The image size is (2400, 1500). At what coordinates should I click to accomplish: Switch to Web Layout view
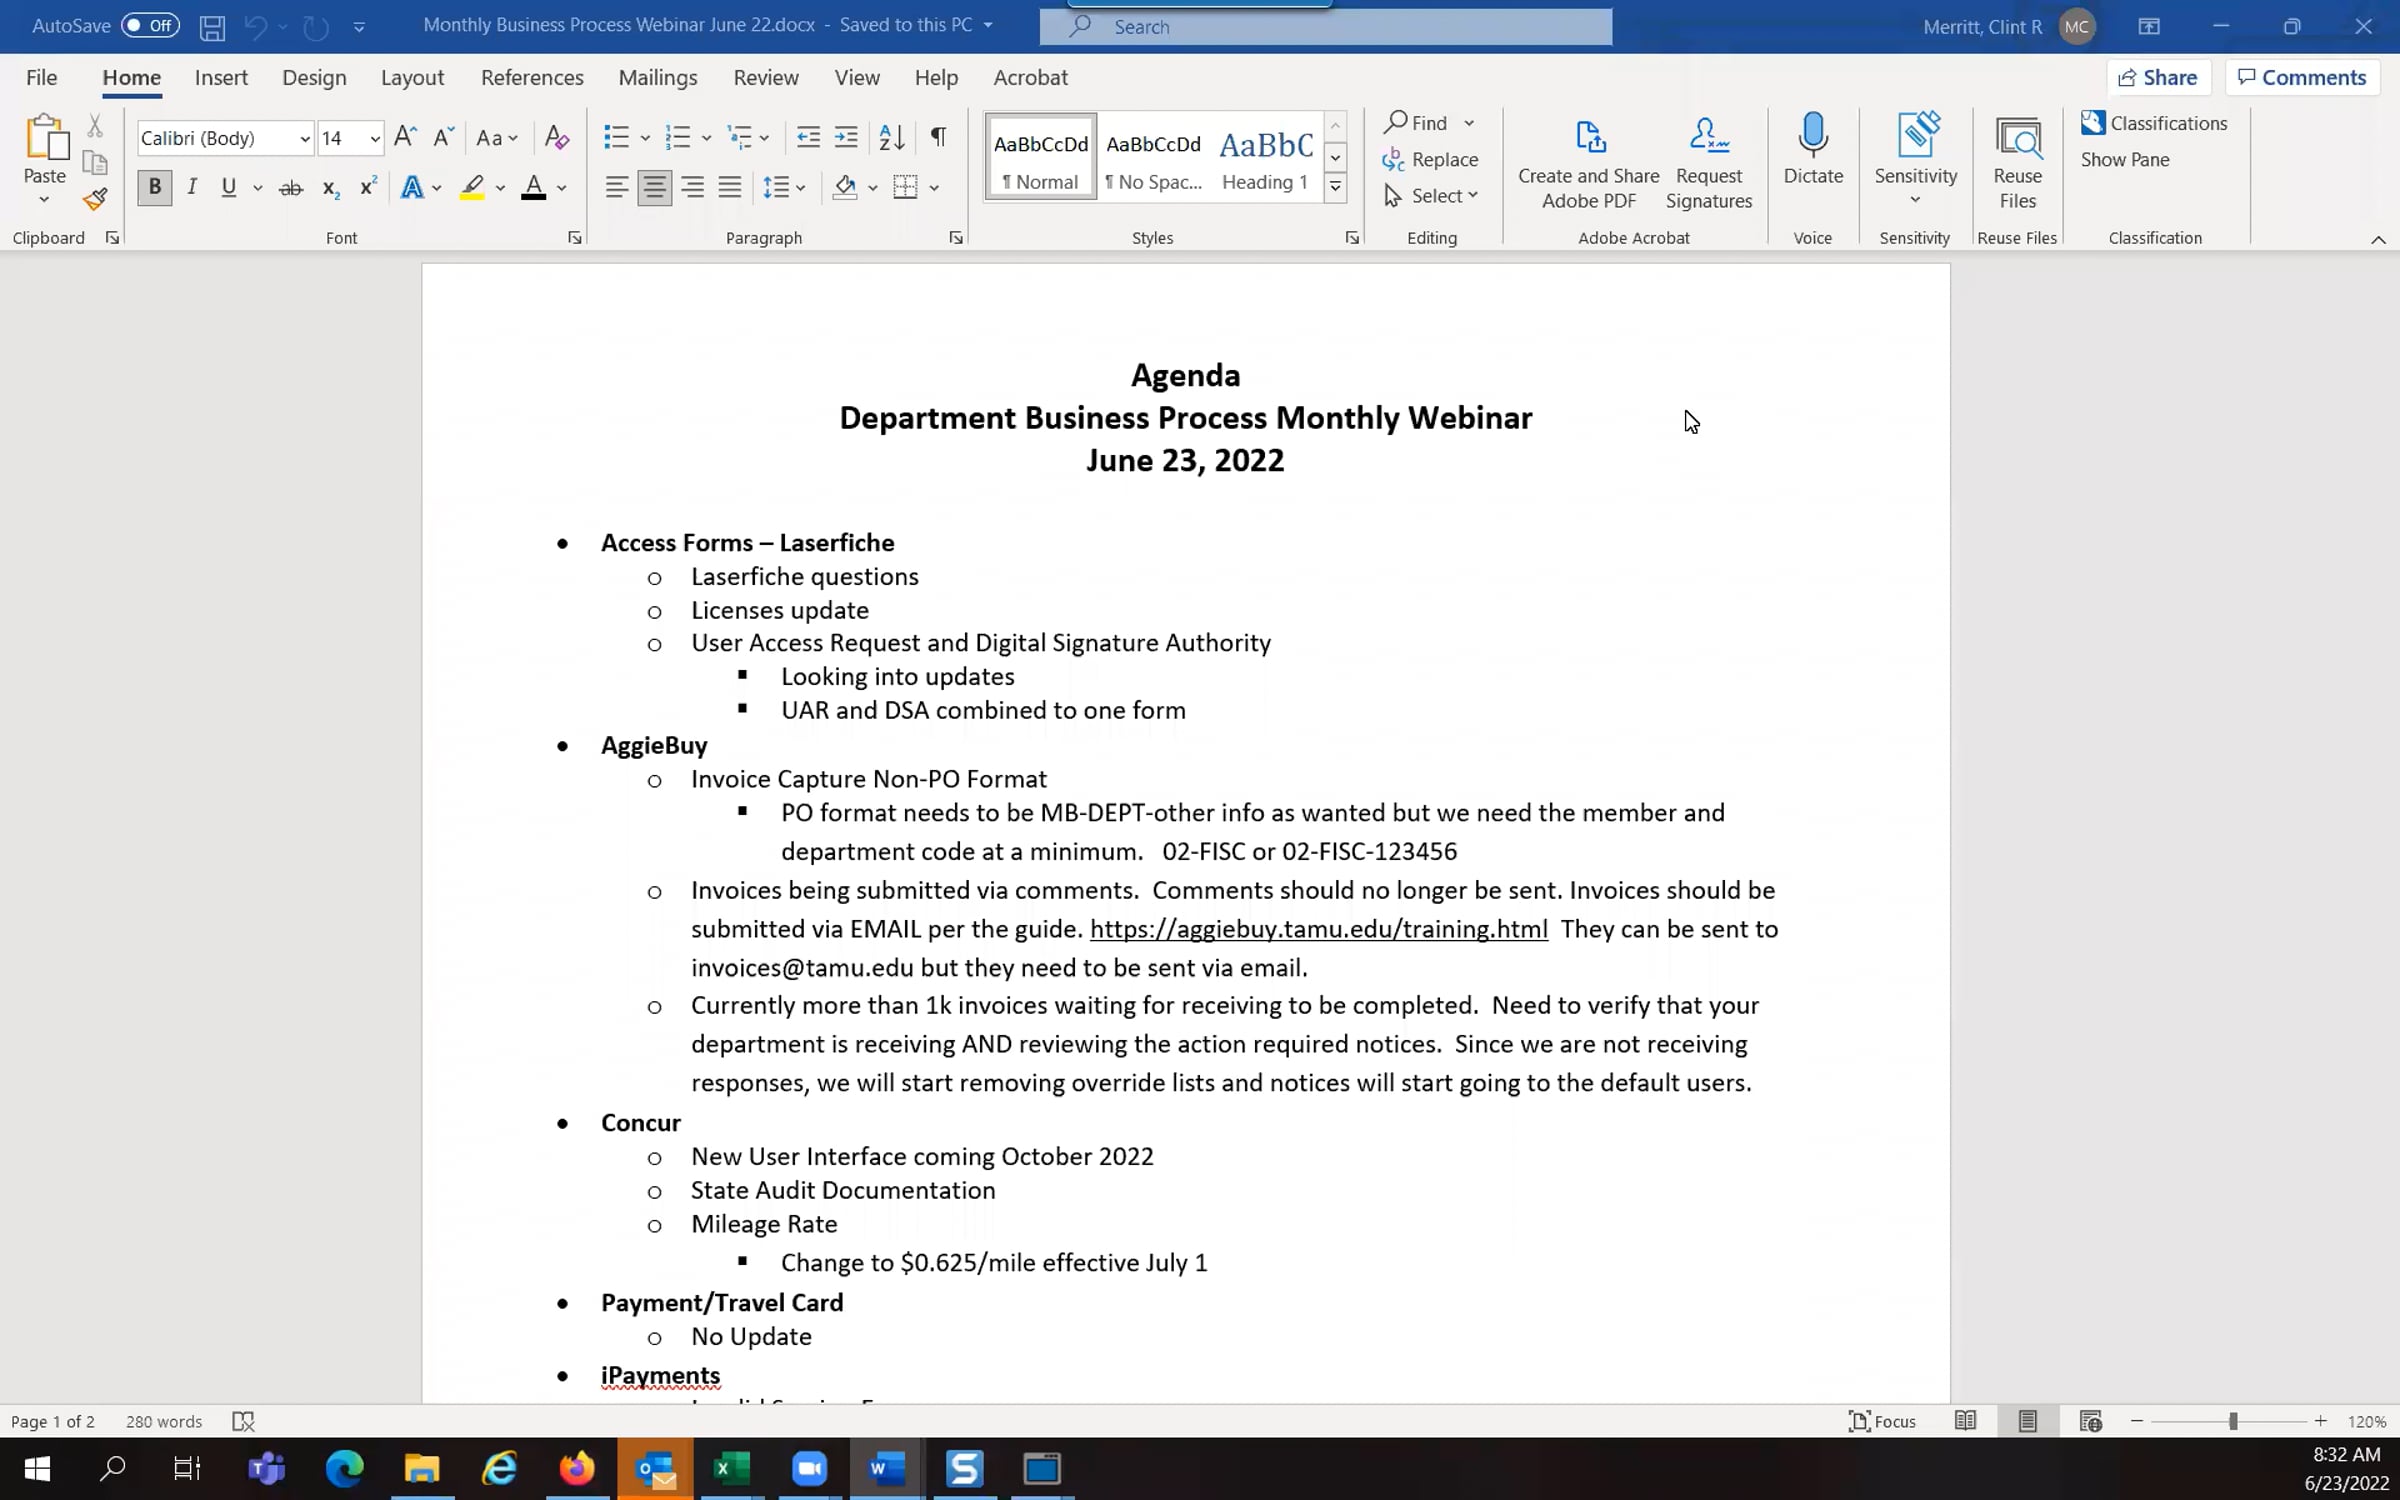[x=2090, y=1421]
